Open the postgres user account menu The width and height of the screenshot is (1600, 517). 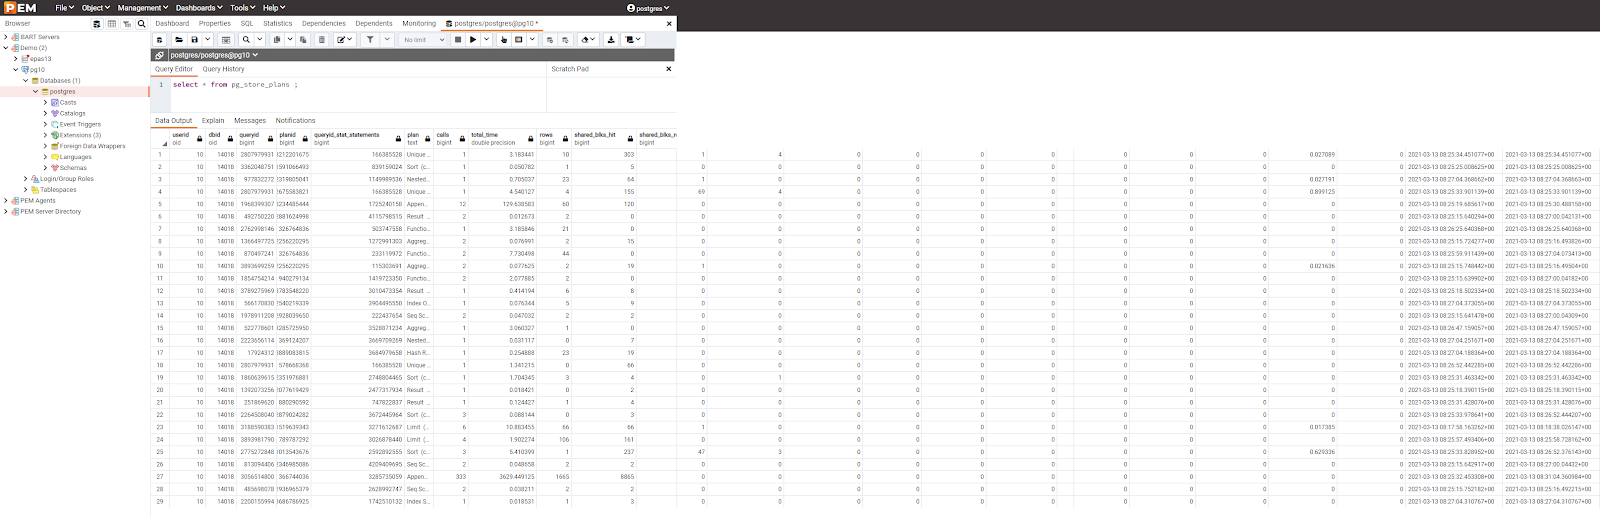(648, 7)
